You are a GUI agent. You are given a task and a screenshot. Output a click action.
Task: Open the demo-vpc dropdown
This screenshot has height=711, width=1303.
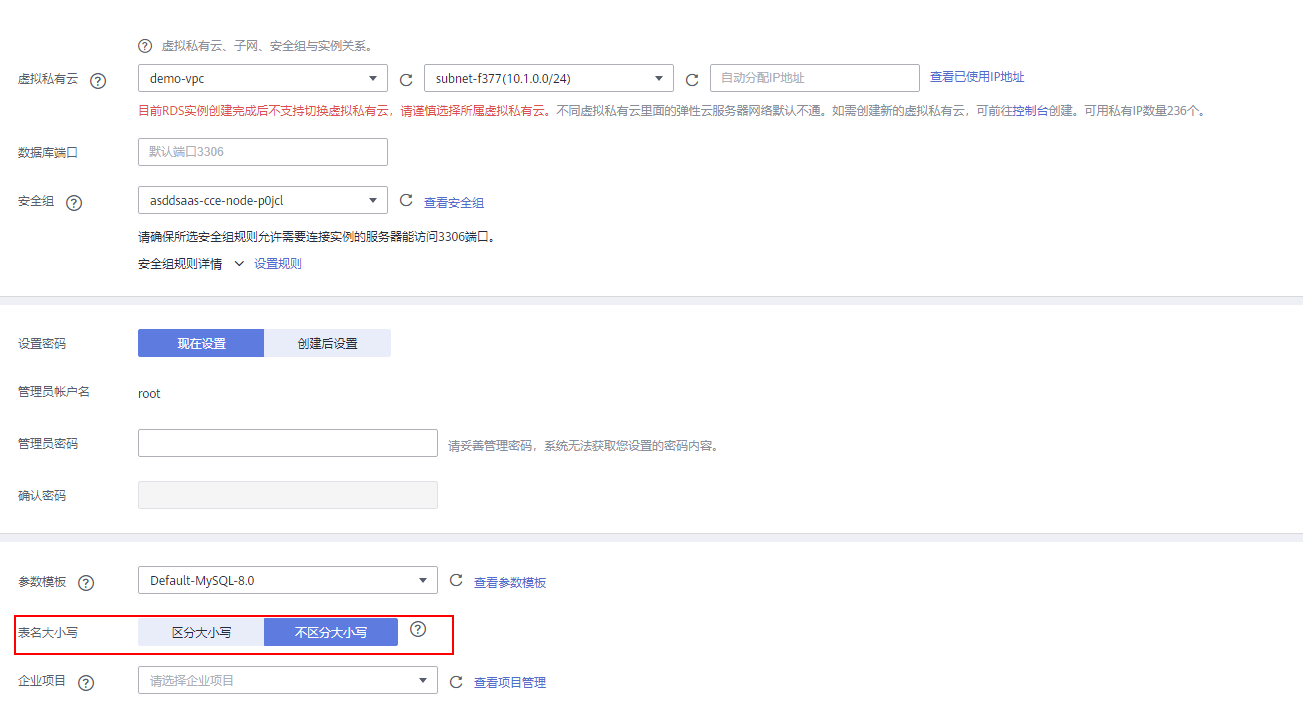tap(262, 78)
